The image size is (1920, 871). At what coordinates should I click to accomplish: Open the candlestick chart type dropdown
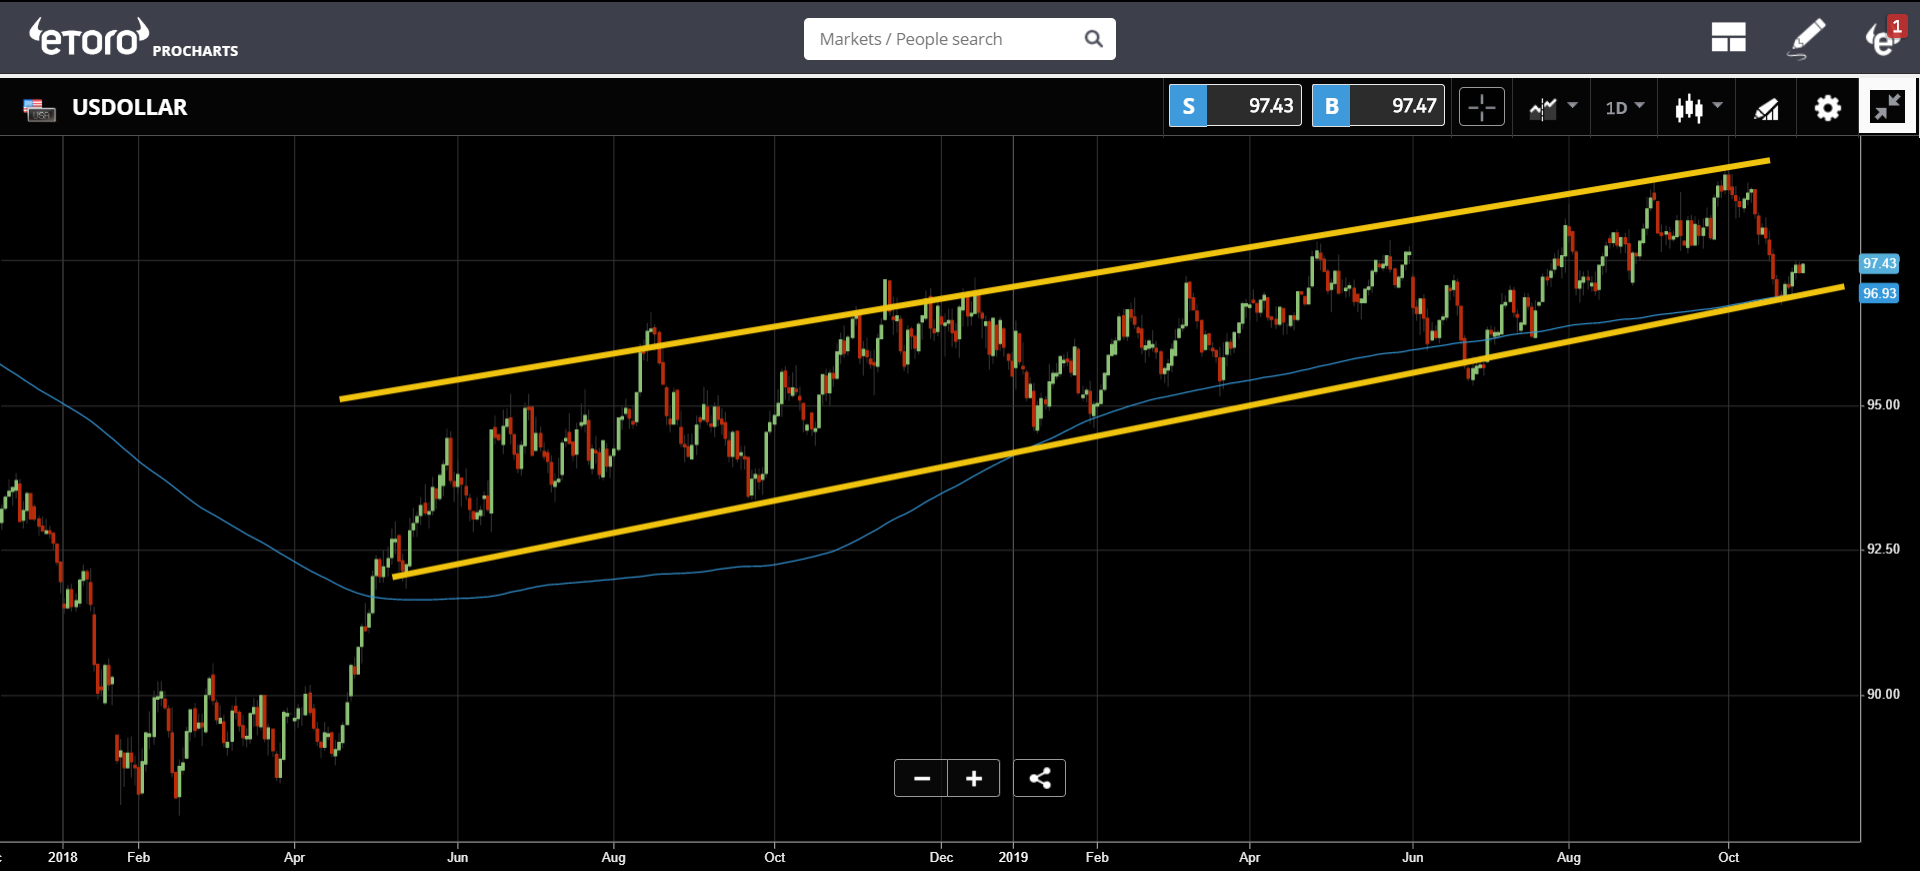[1698, 107]
